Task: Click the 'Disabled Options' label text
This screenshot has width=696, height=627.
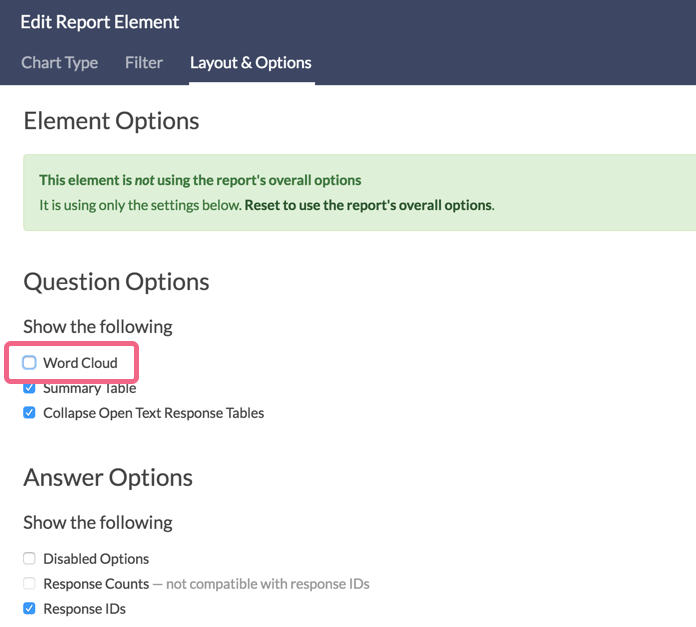Action: pyautogui.click(x=96, y=559)
